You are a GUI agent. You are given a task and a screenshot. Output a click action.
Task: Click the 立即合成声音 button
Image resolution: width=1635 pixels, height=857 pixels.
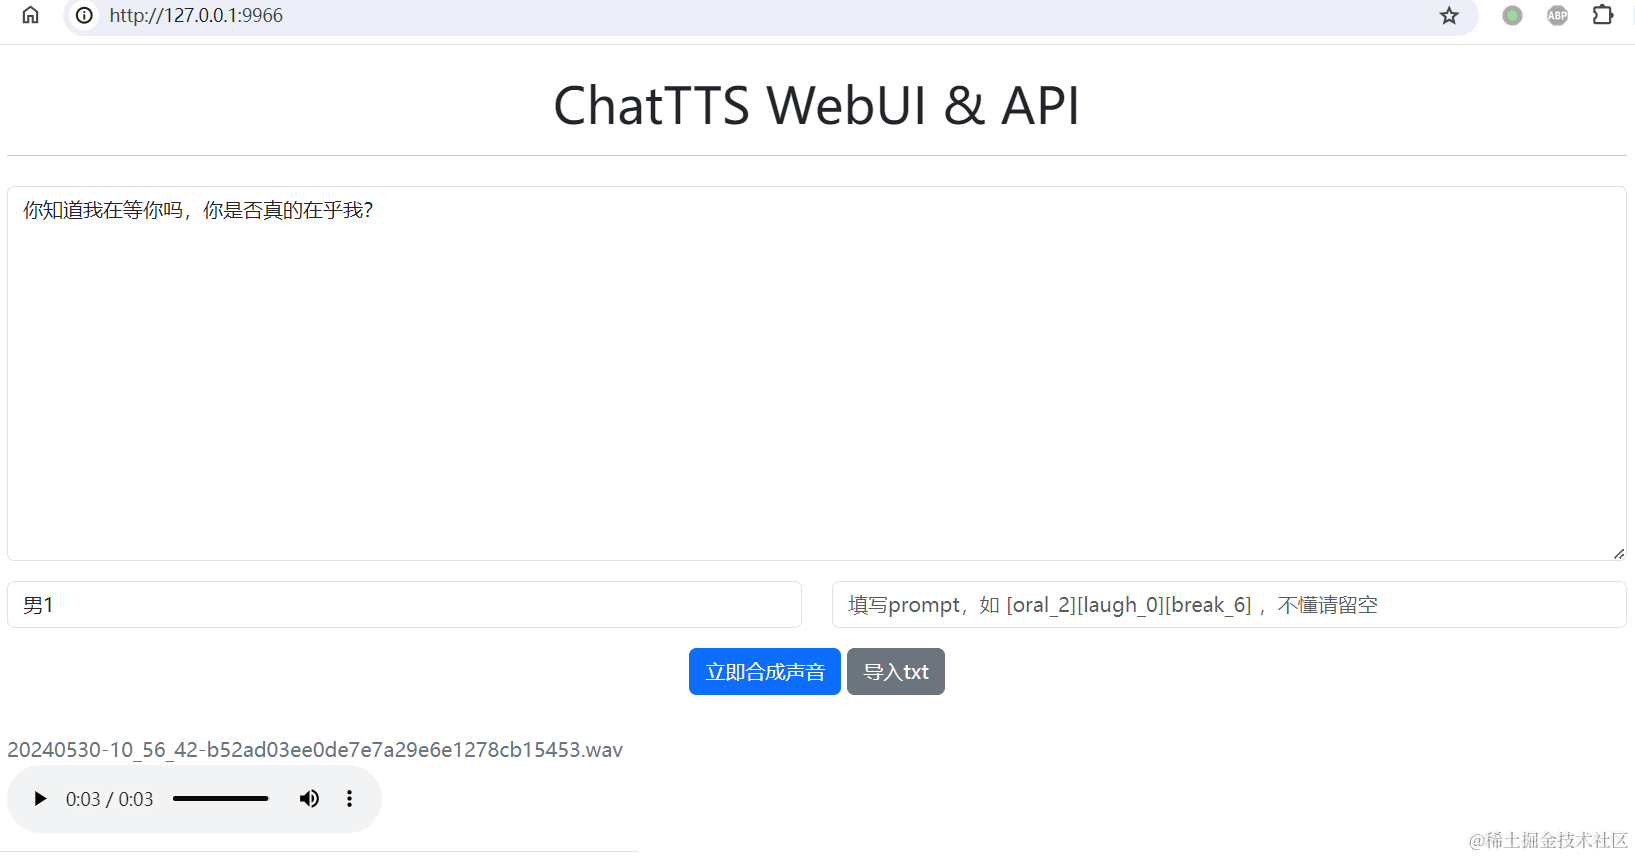[x=765, y=671]
